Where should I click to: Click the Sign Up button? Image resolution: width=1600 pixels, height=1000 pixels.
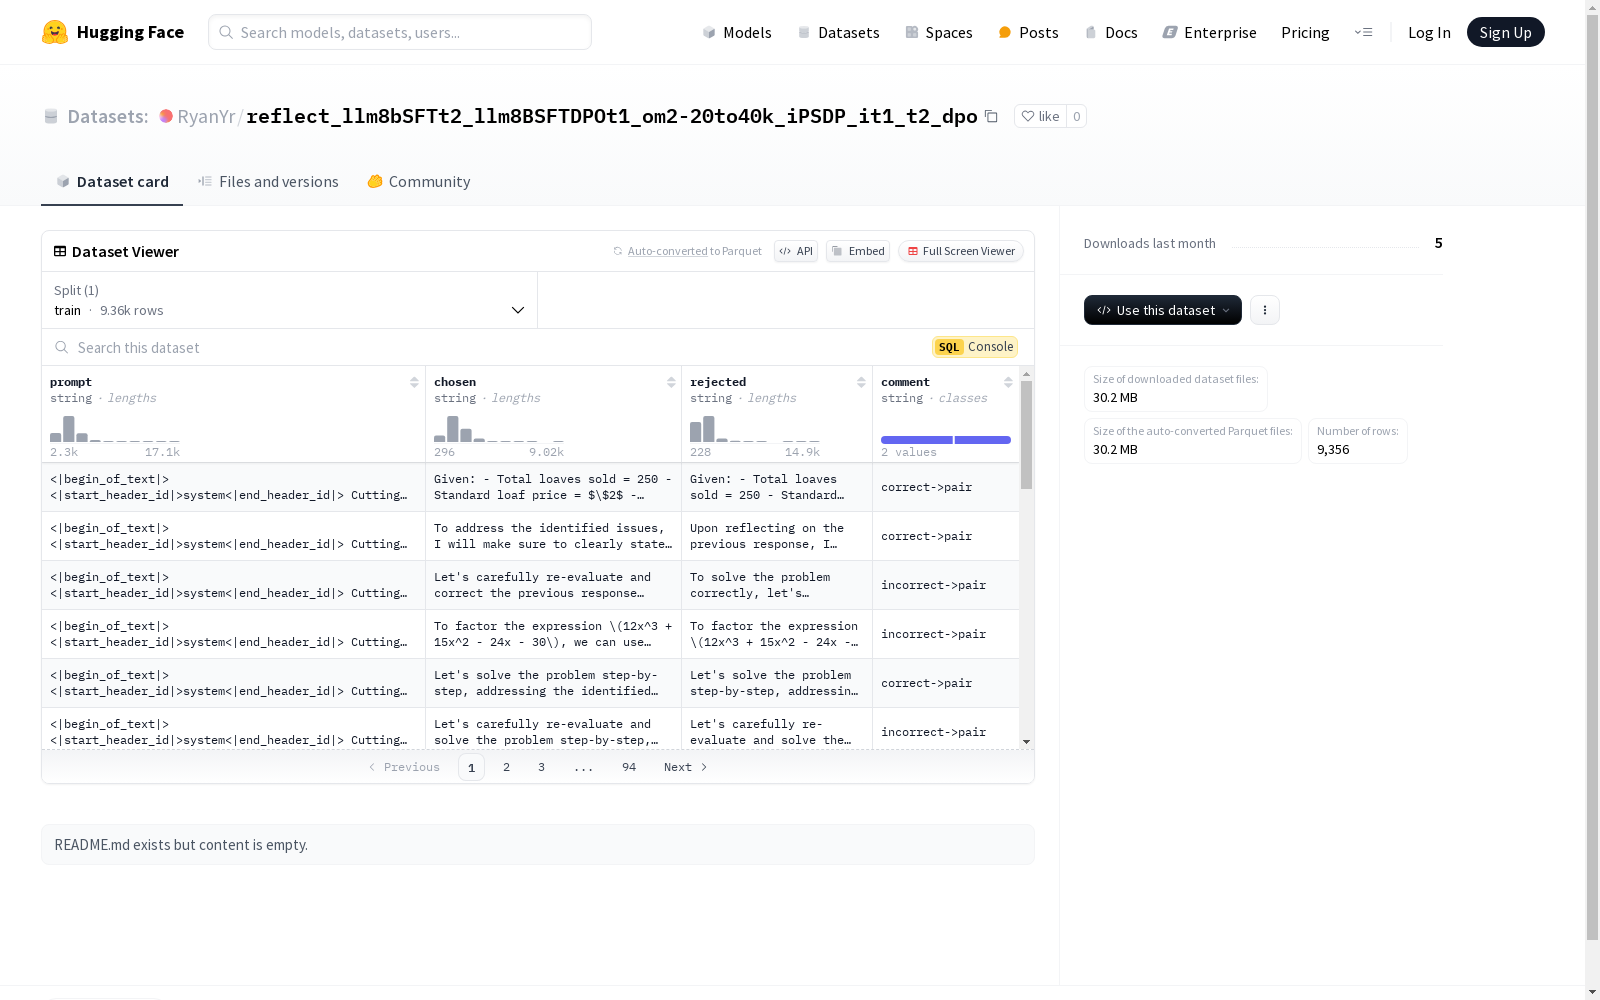[1505, 32]
